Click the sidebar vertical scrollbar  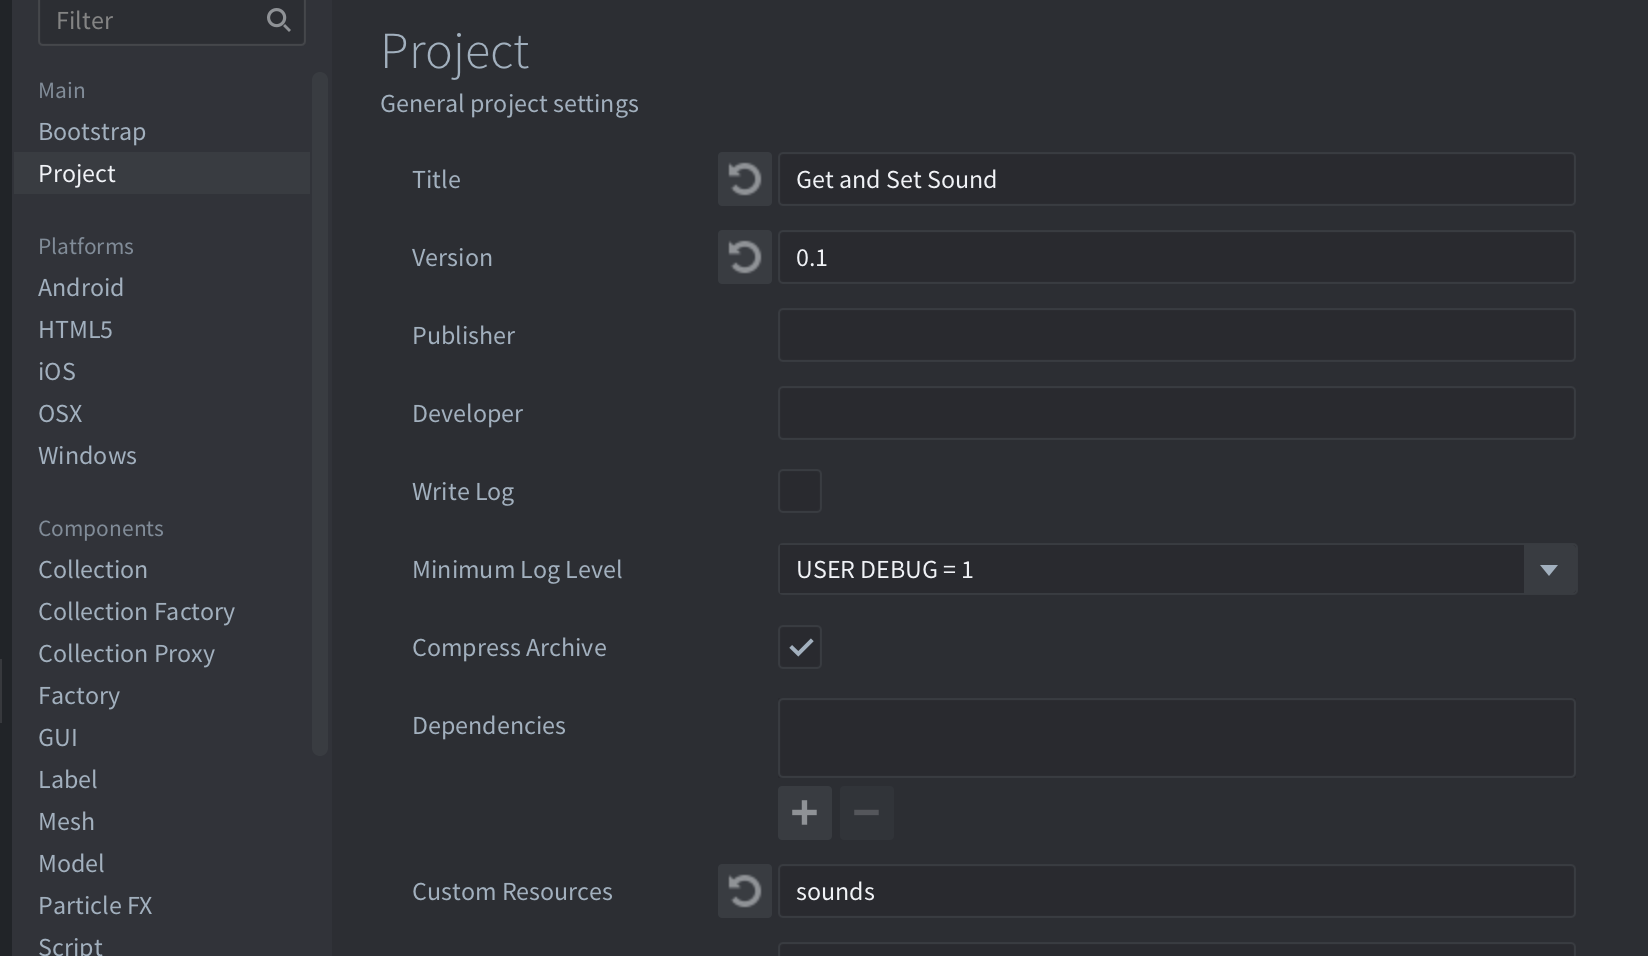click(x=320, y=413)
